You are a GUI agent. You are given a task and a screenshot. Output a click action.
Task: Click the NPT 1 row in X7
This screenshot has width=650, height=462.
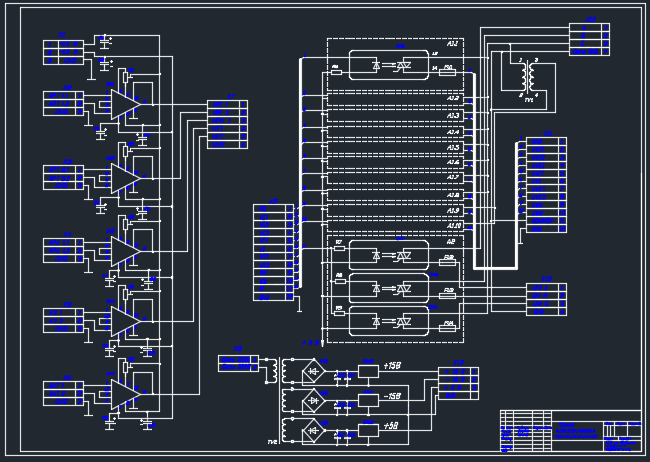(x=228, y=105)
